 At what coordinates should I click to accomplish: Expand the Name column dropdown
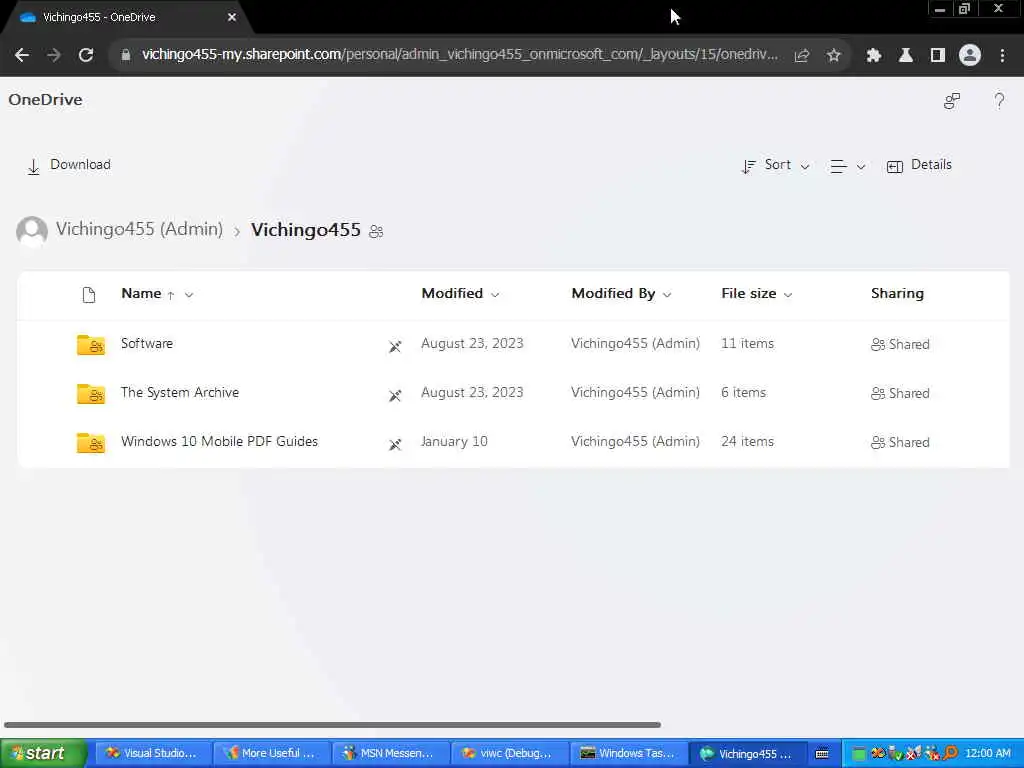tap(189, 295)
